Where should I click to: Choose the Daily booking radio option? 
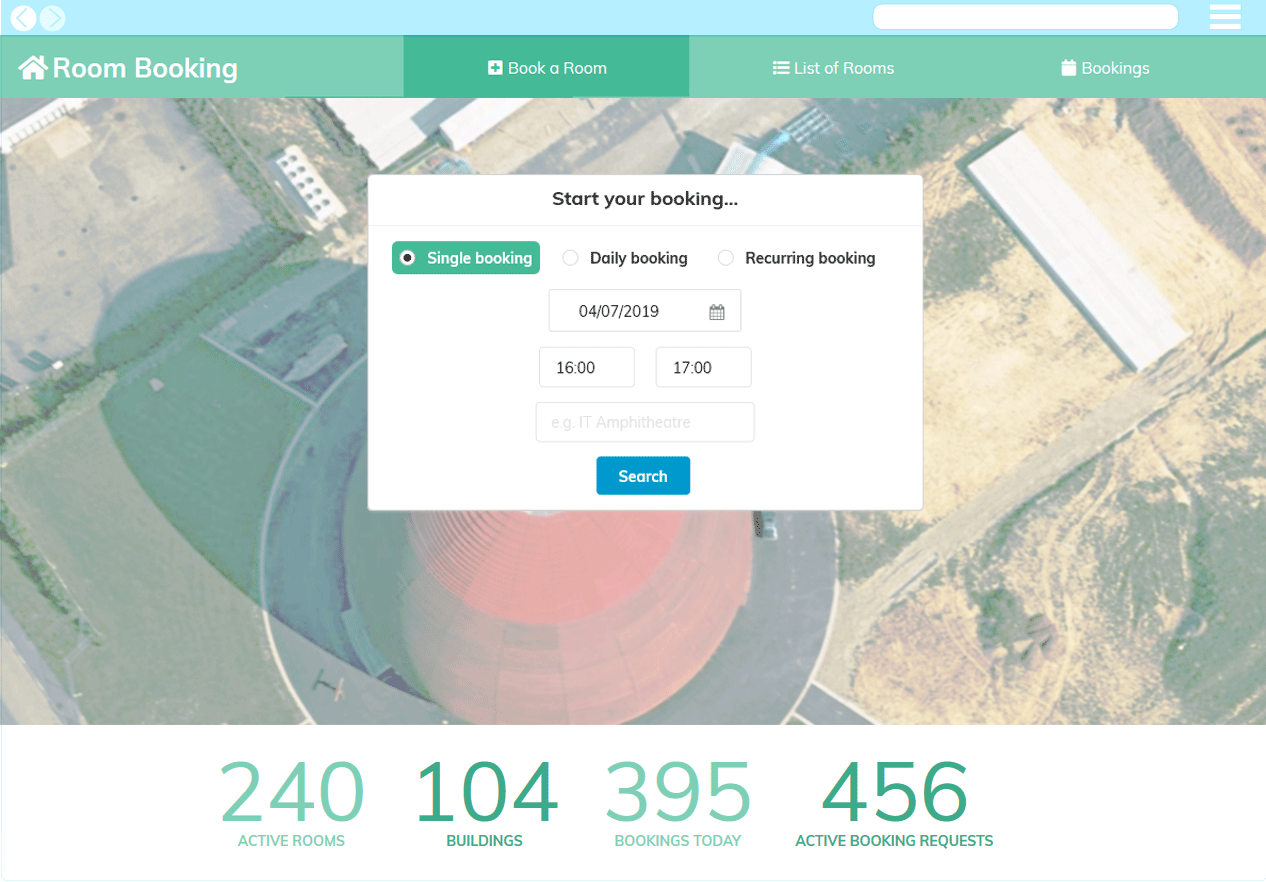(570, 258)
